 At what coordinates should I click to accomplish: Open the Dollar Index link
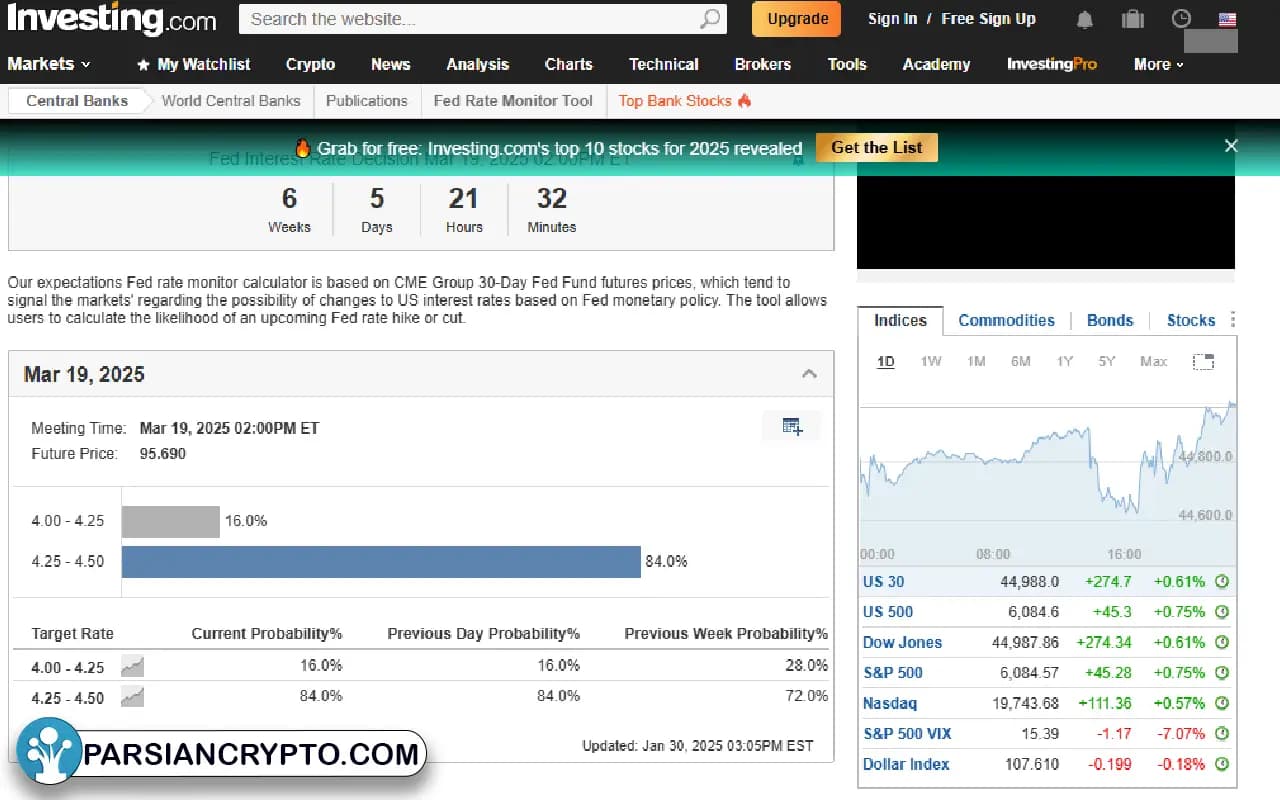pos(906,764)
